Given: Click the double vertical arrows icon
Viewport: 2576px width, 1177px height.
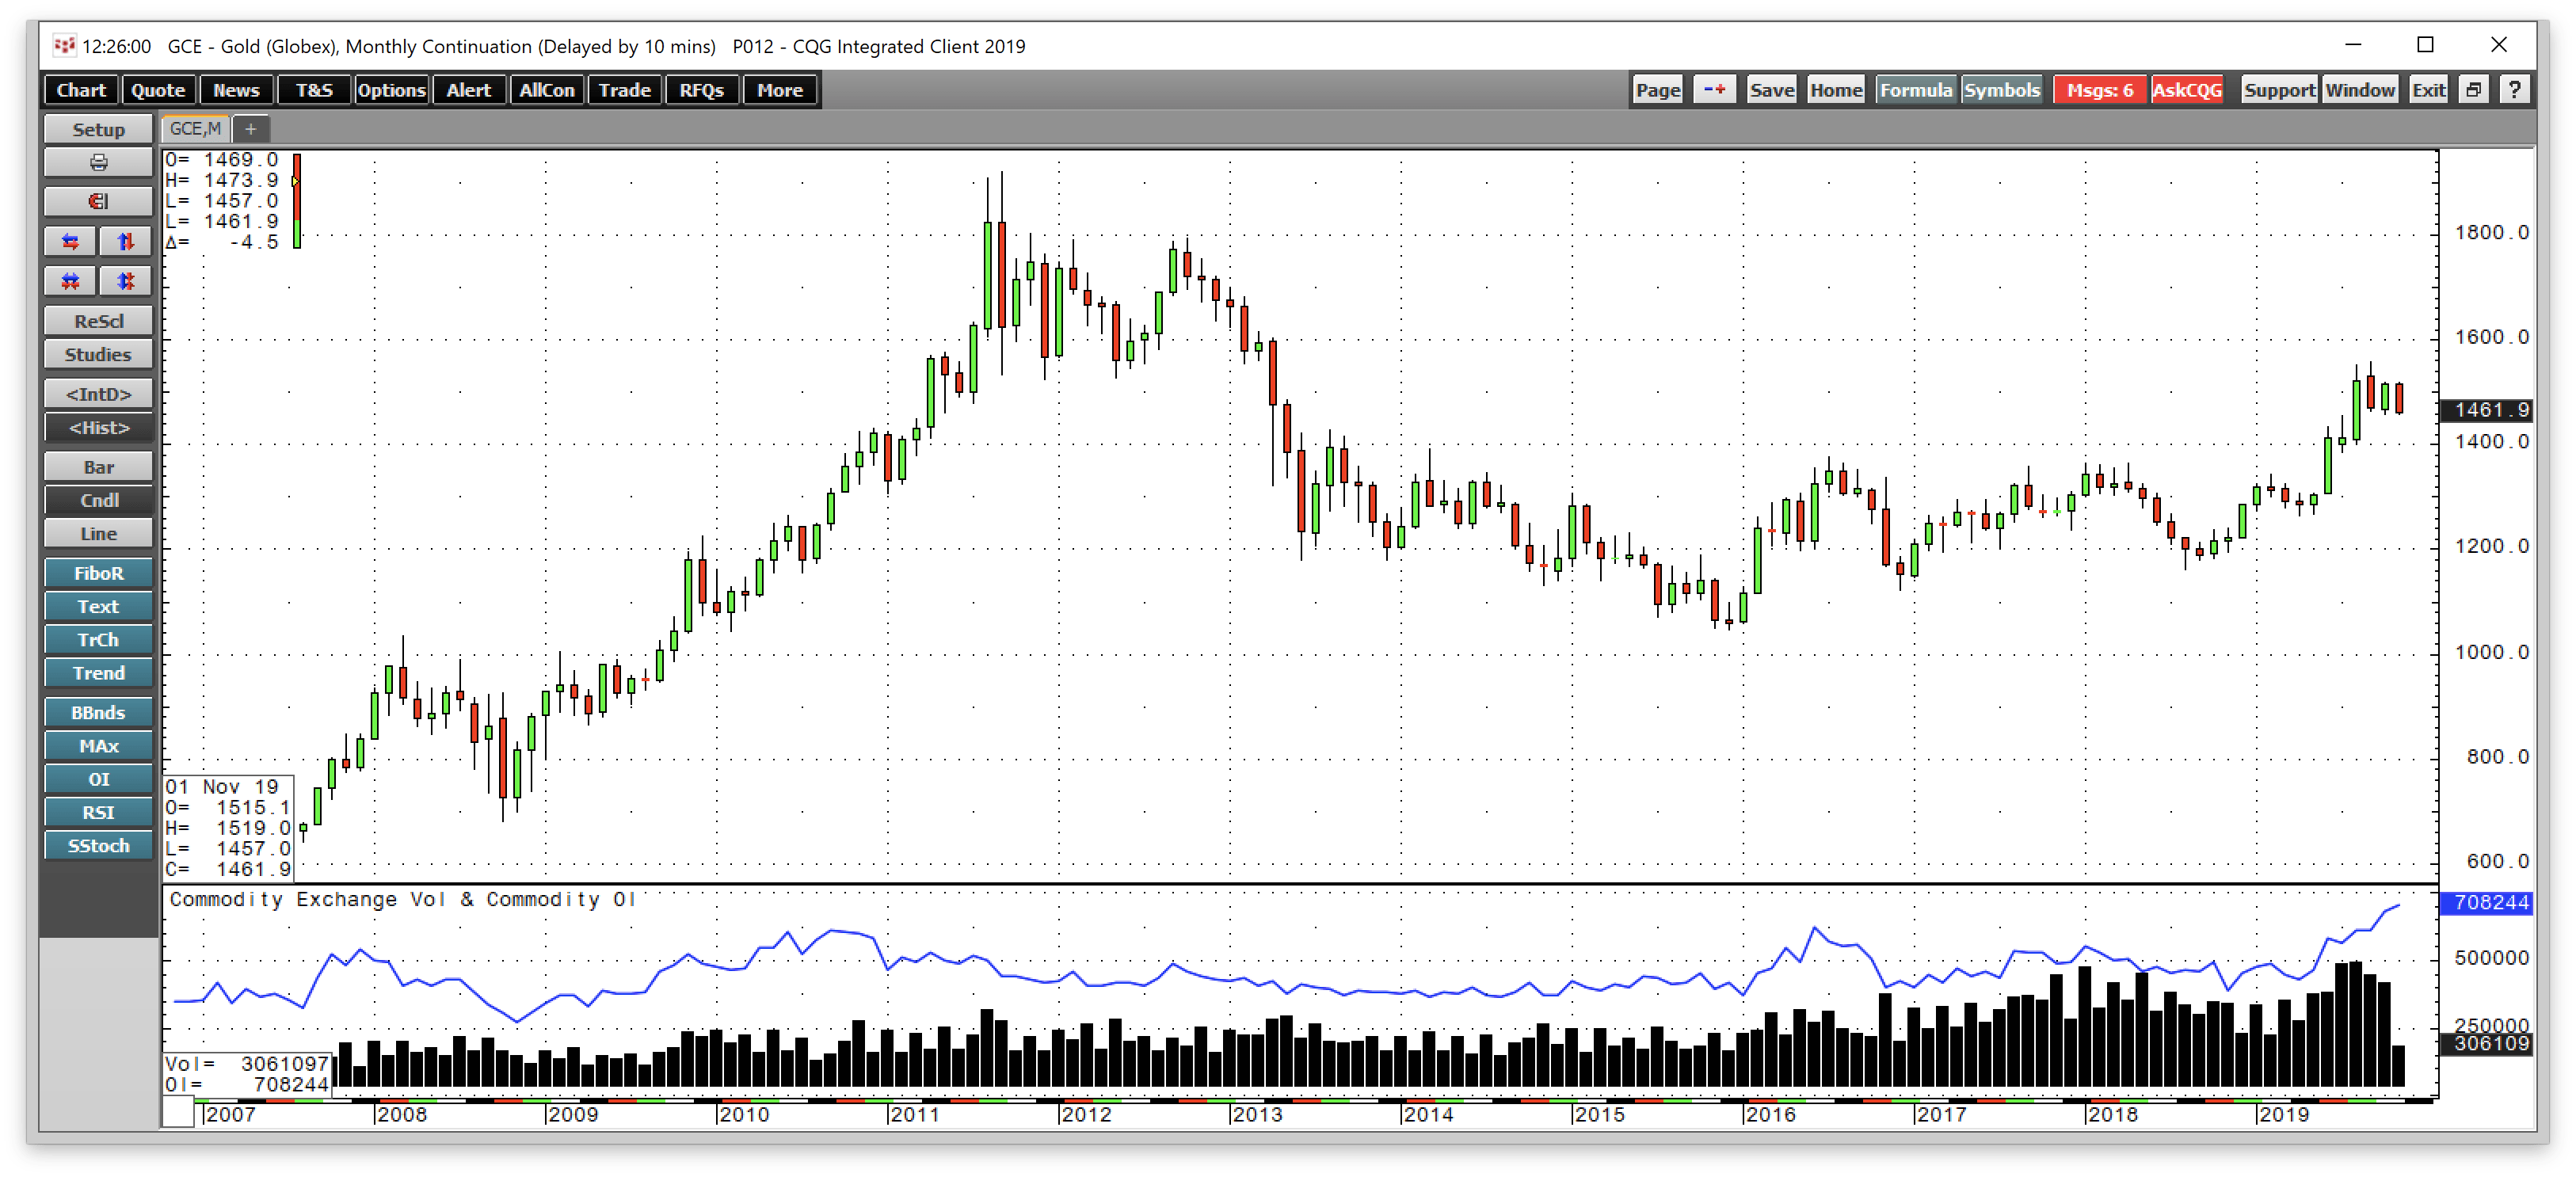Looking at the screenshot, I should pos(125,281).
